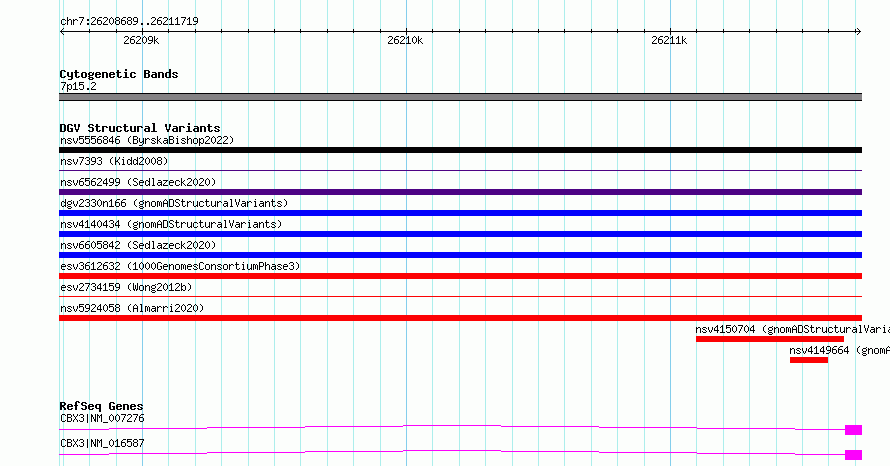The height and width of the screenshot is (466, 890).
Task: Select the red esv3612632 variant bar
Action: [460, 276]
